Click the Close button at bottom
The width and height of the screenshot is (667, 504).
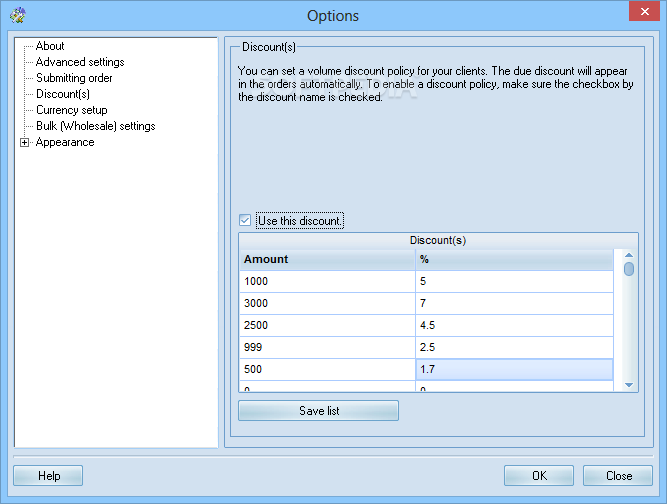618,476
